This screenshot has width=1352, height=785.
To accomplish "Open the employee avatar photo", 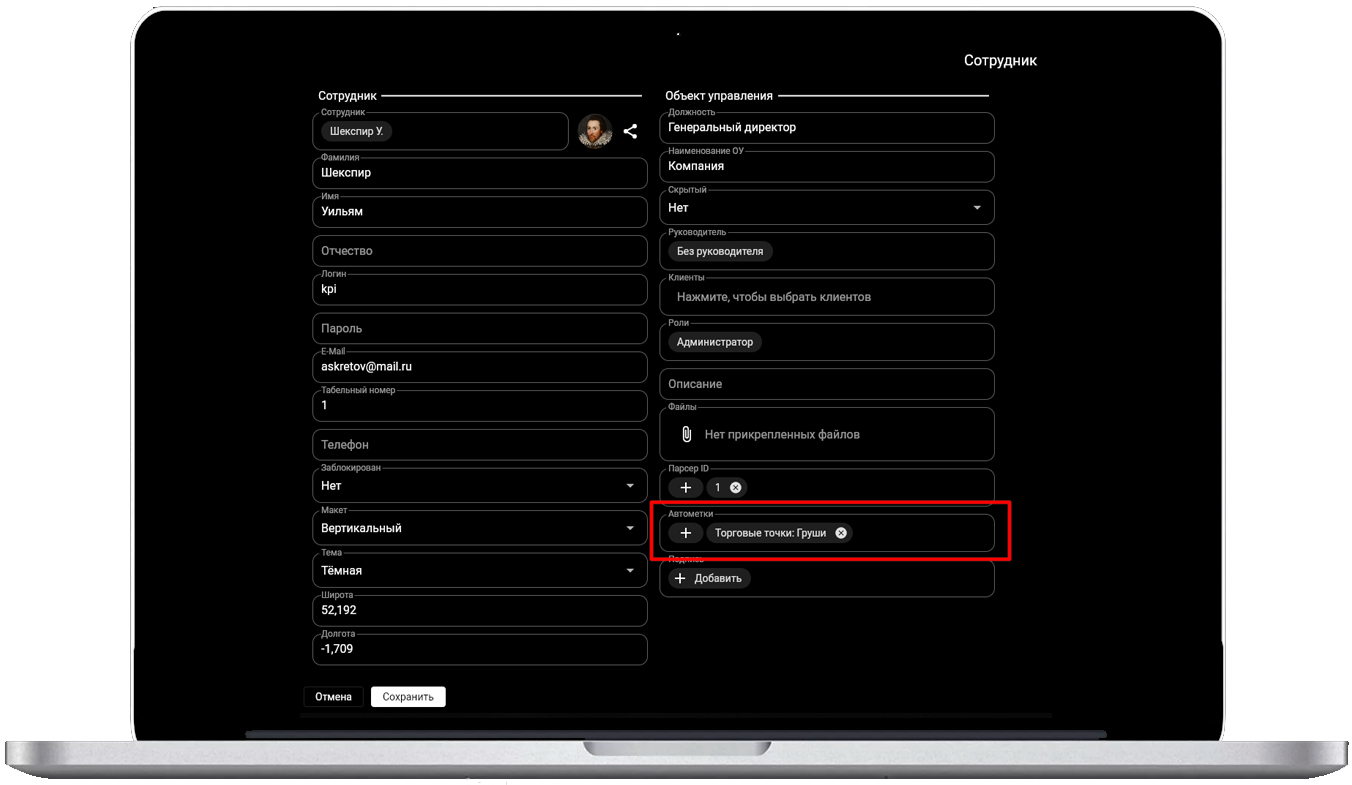I will (x=594, y=131).
